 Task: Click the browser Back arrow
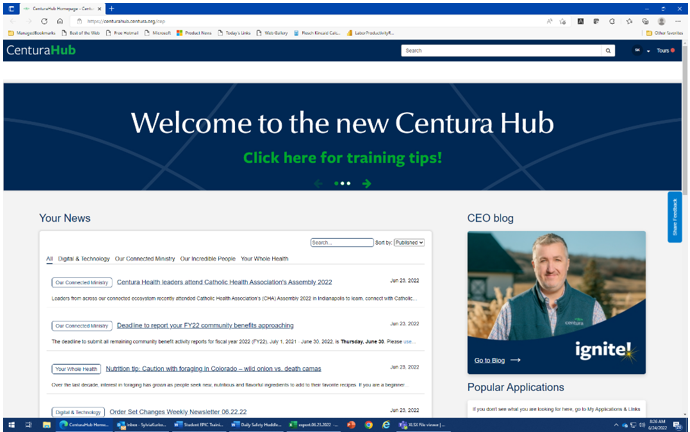[12, 21]
